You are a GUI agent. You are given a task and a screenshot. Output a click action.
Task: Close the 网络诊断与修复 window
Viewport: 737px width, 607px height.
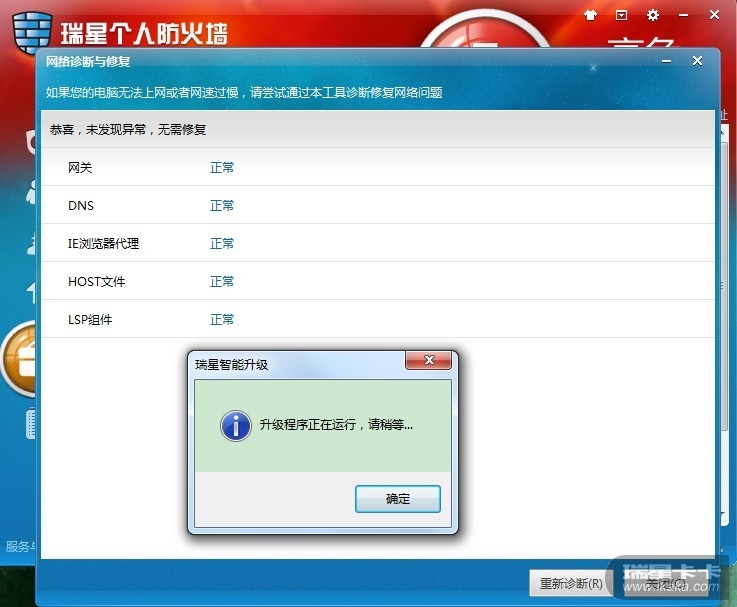point(697,61)
